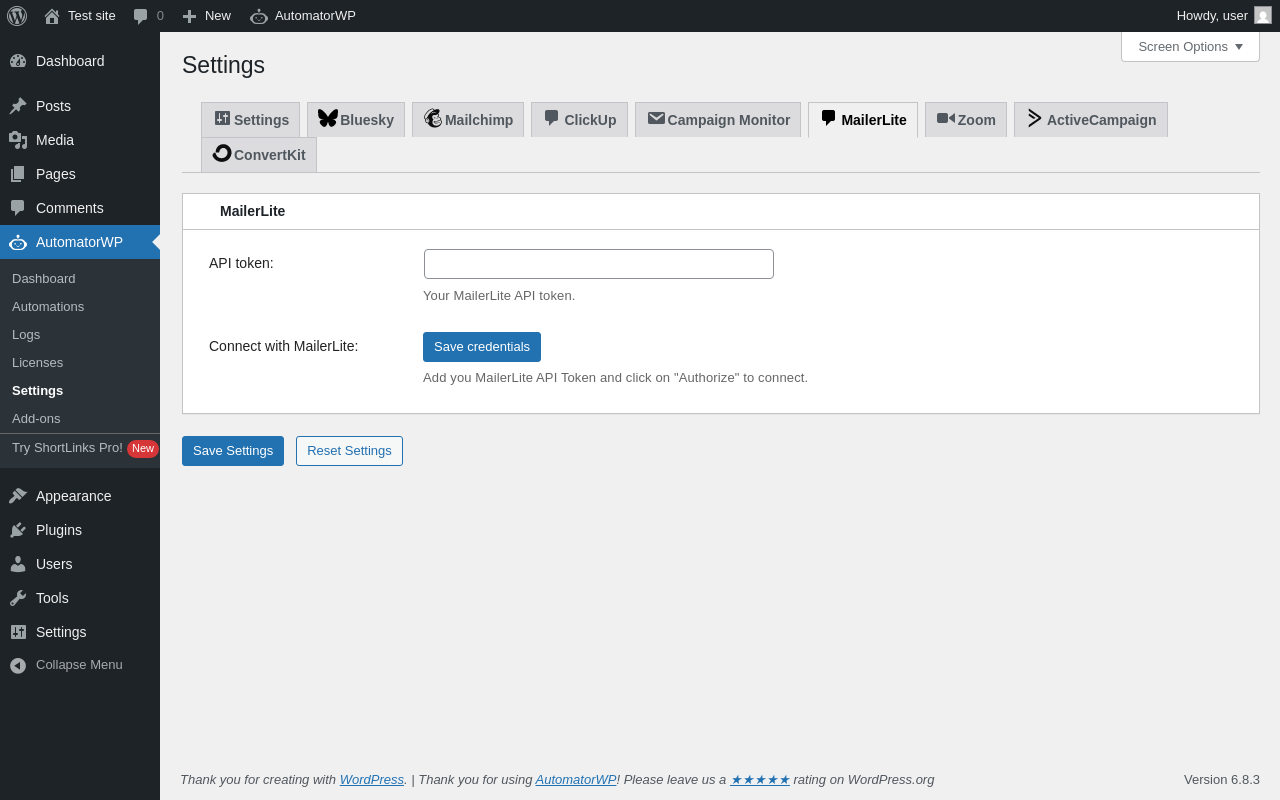Screen dimensions: 1280x800
Task: Click the Plugins plug icon
Action: pos(18,530)
